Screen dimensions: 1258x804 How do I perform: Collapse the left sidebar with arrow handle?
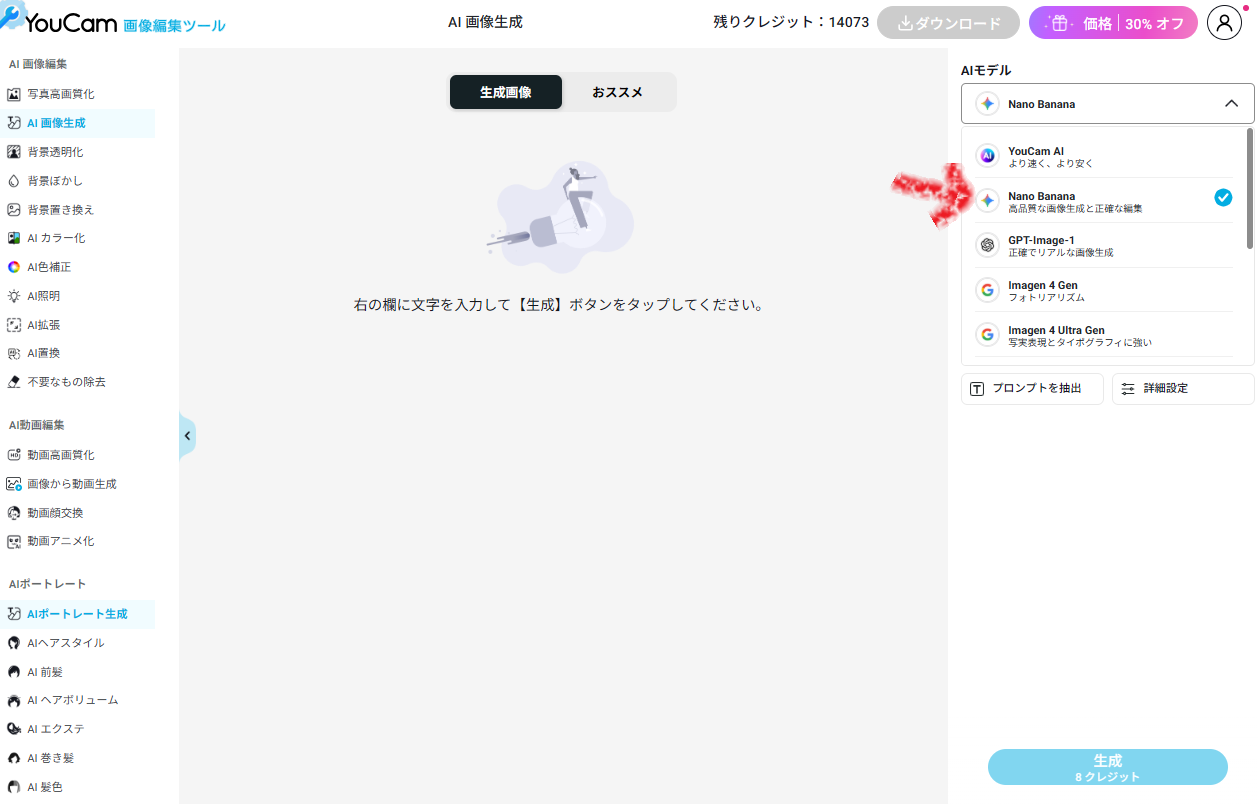click(187, 436)
